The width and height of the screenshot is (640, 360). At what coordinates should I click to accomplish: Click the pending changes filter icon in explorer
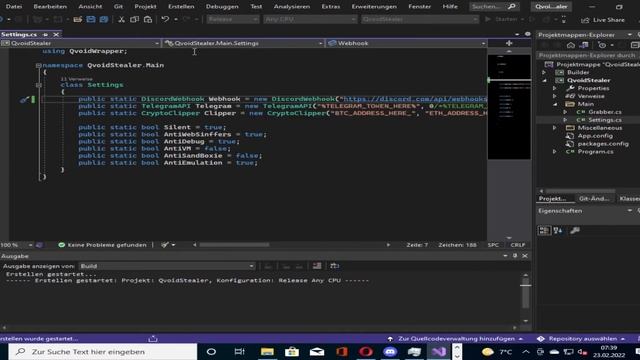(602, 45)
